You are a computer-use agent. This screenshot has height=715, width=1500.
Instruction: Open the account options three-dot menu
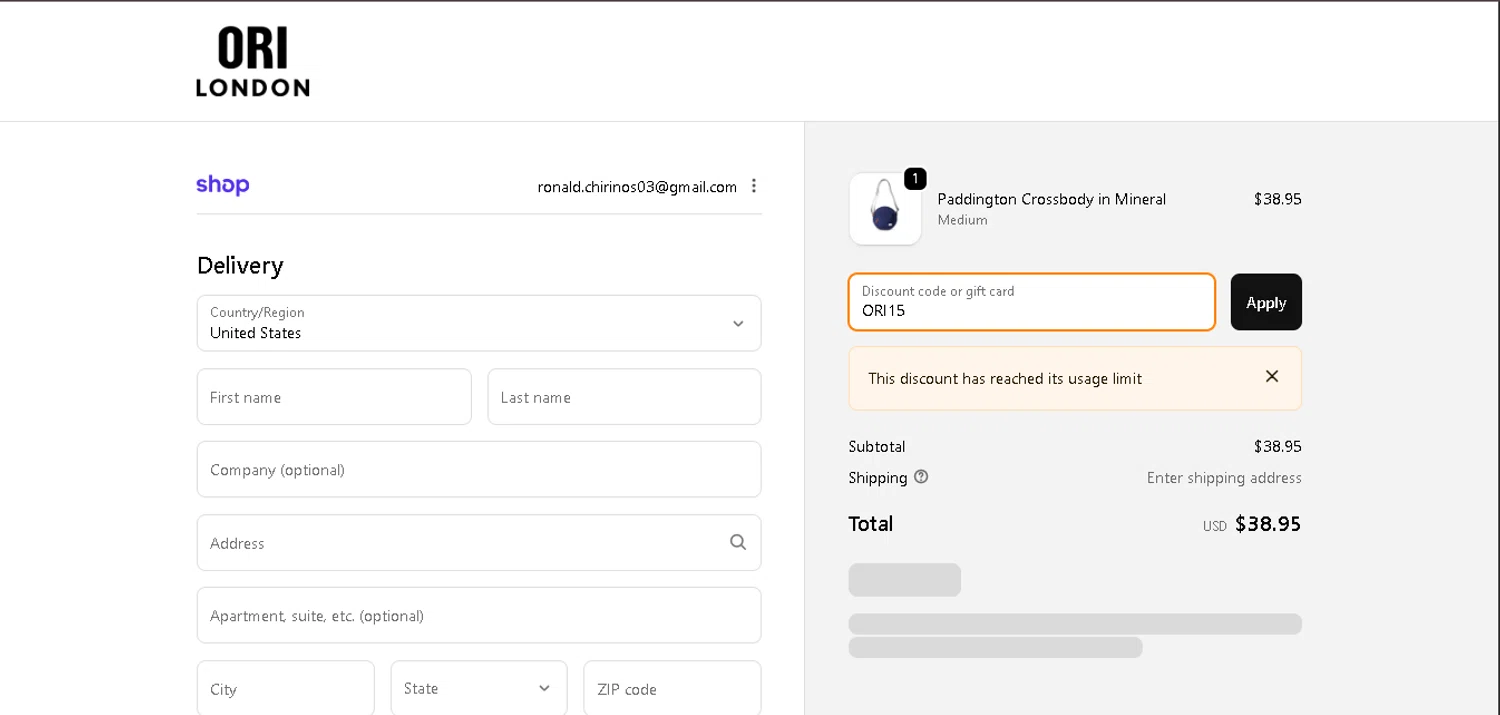point(754,186)
